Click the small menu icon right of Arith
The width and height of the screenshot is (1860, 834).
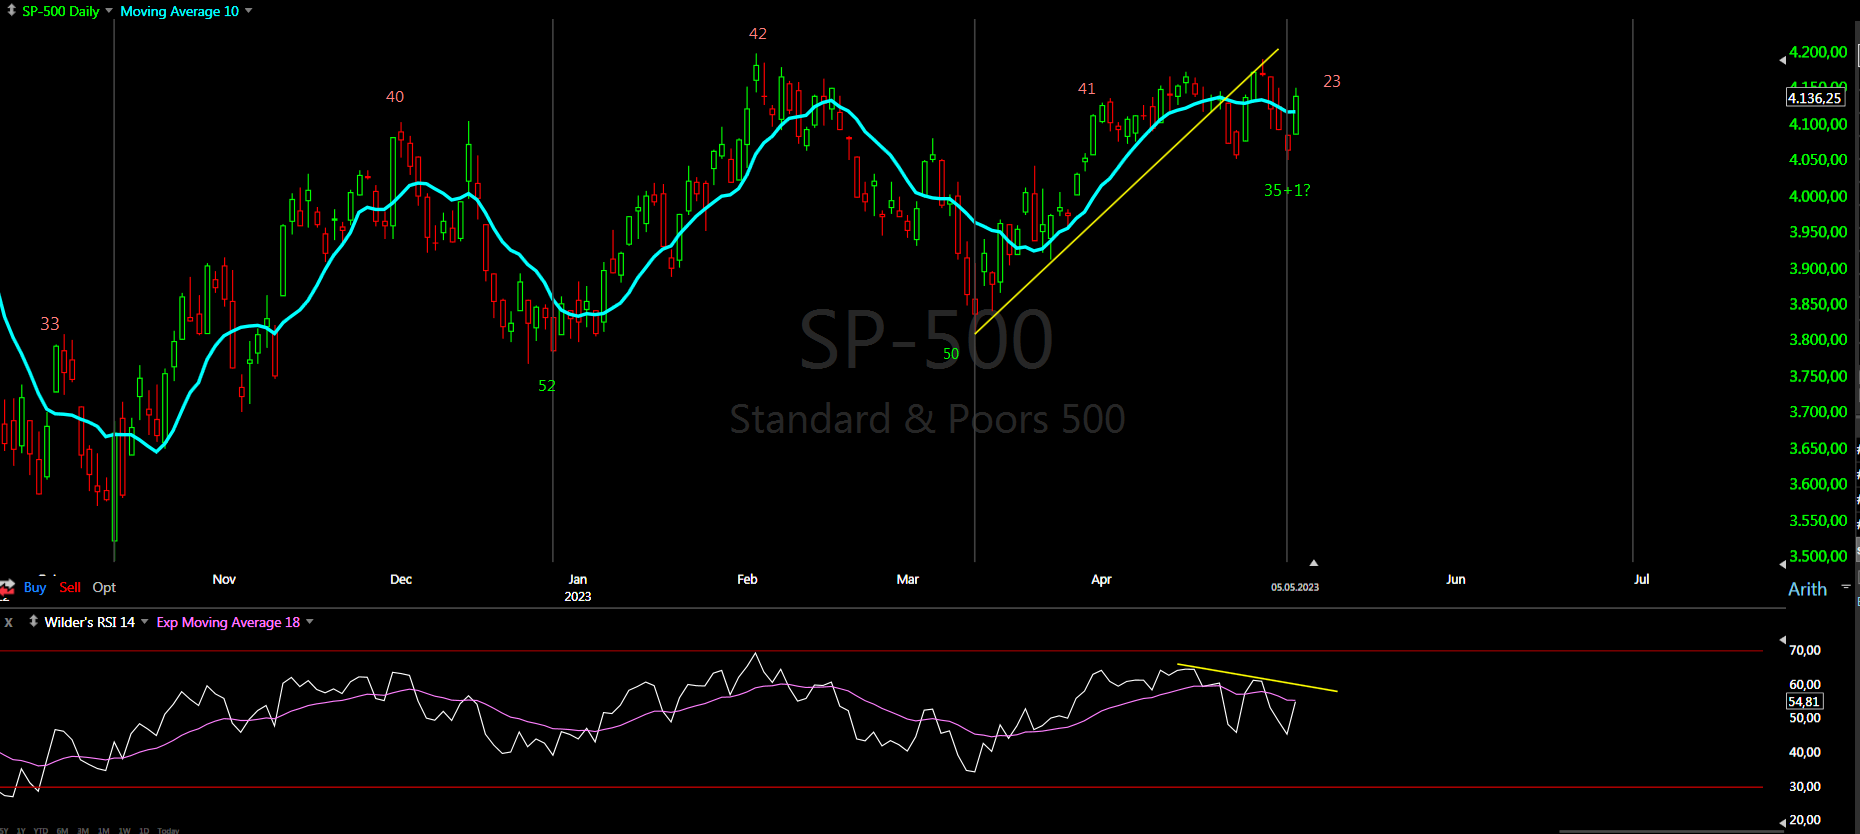click(1845, 587)
